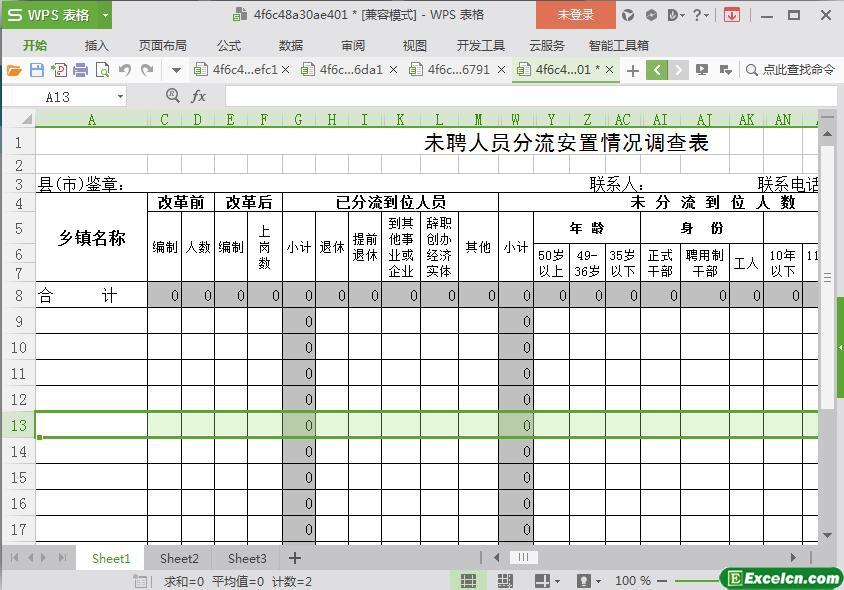The image size is (844, 590).
Task: Click the zoom magnifier icon beside formula bar
Action: 172,96
